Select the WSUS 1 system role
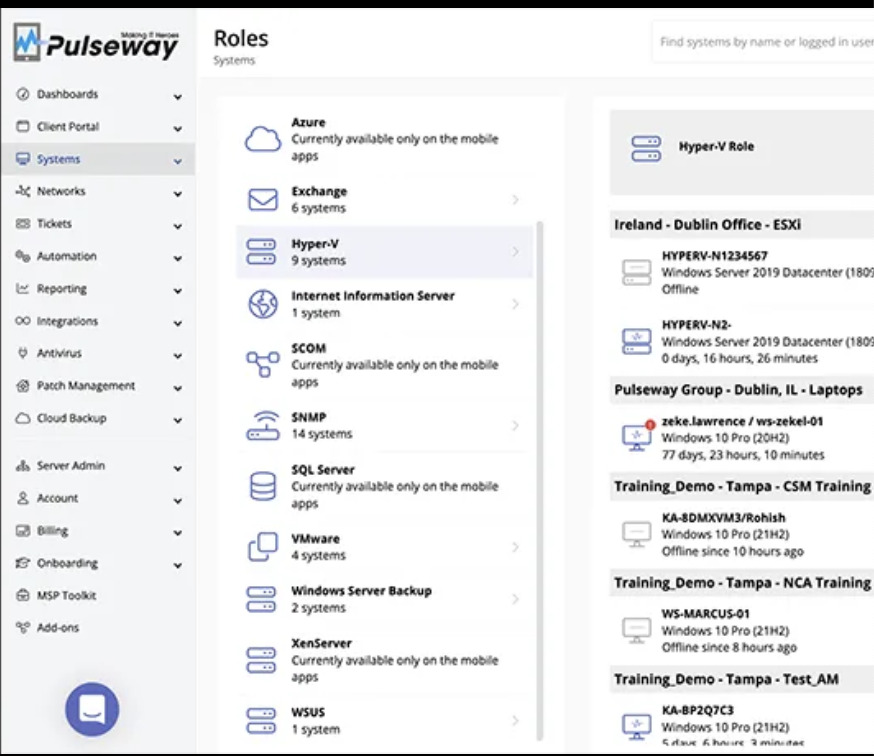Viewport: 874px width, 756px height. coord(385,720)
